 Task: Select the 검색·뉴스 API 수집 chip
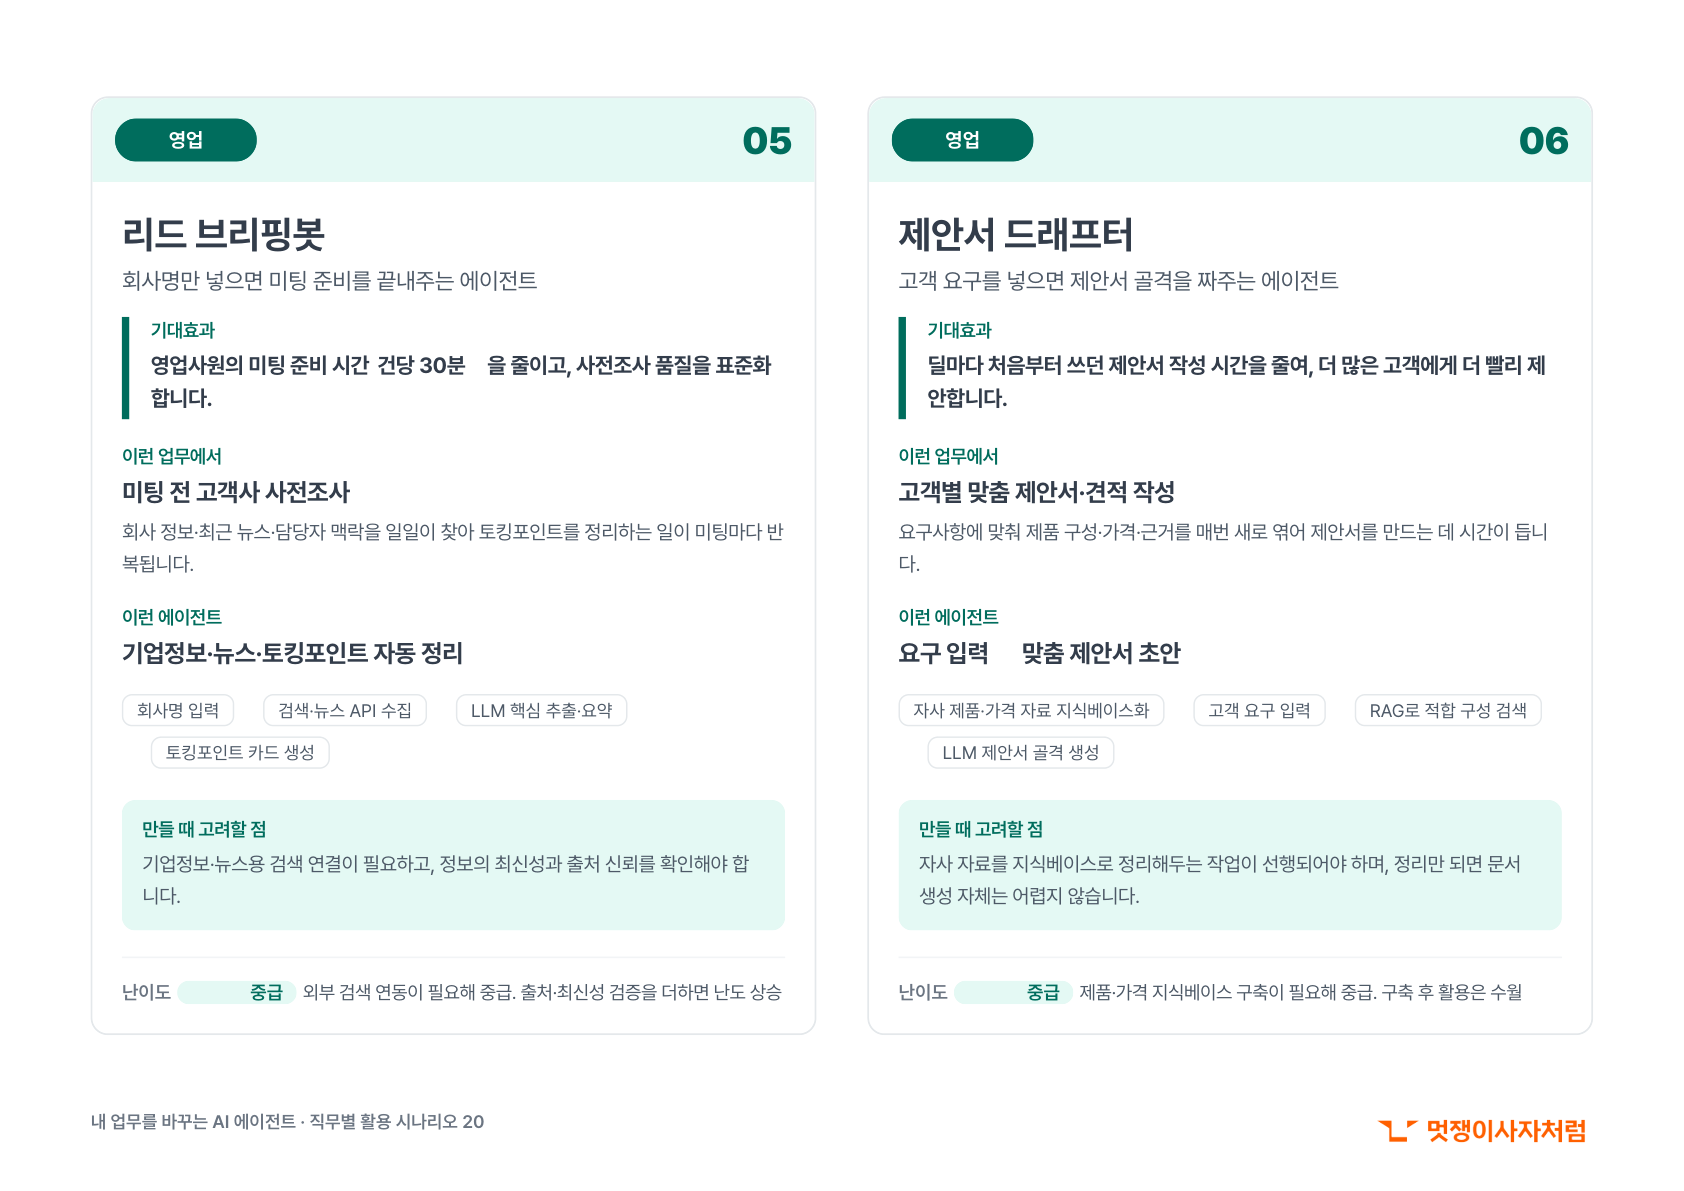coord(345,710)
